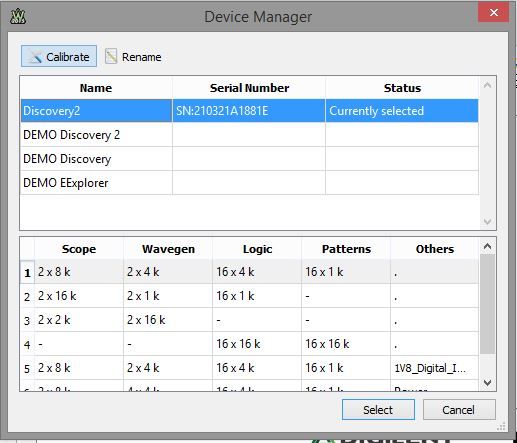The width and height of the screenshot is (517, 443).
Task: Pick the DEMO EExplorer entry
Action: [x=249, y=183]
